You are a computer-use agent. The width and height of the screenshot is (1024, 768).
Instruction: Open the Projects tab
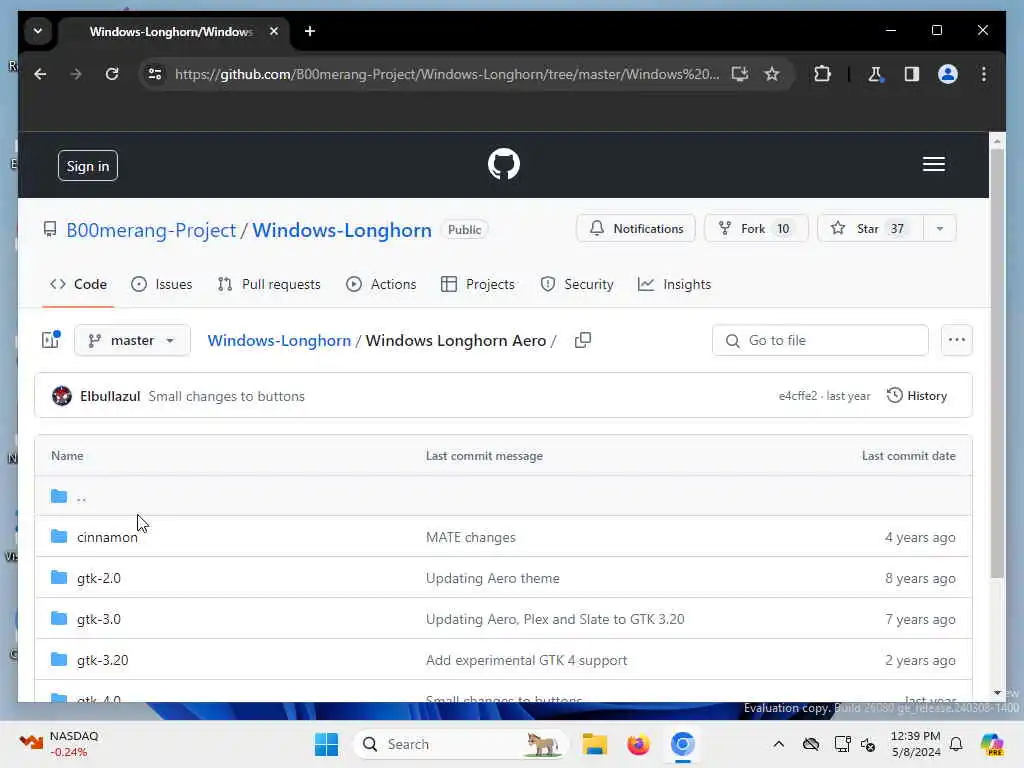[x=477, y=284]
